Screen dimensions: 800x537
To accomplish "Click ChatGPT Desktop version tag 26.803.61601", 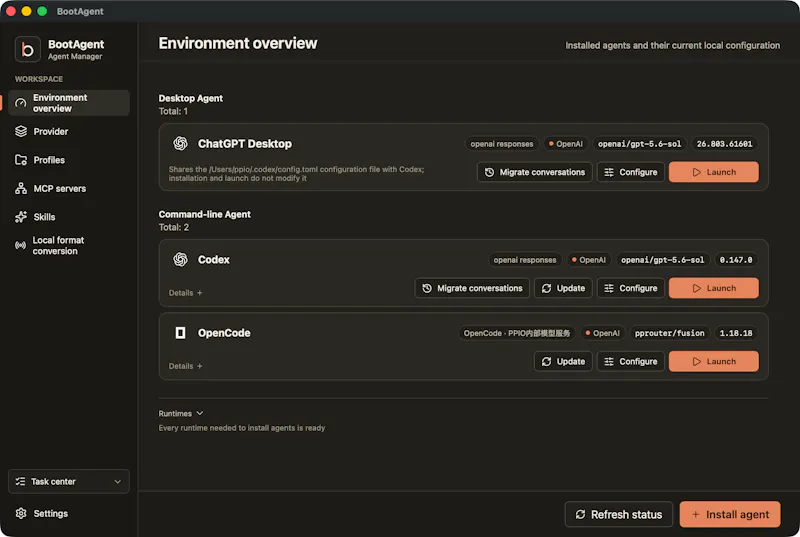I will pos(724,144).
